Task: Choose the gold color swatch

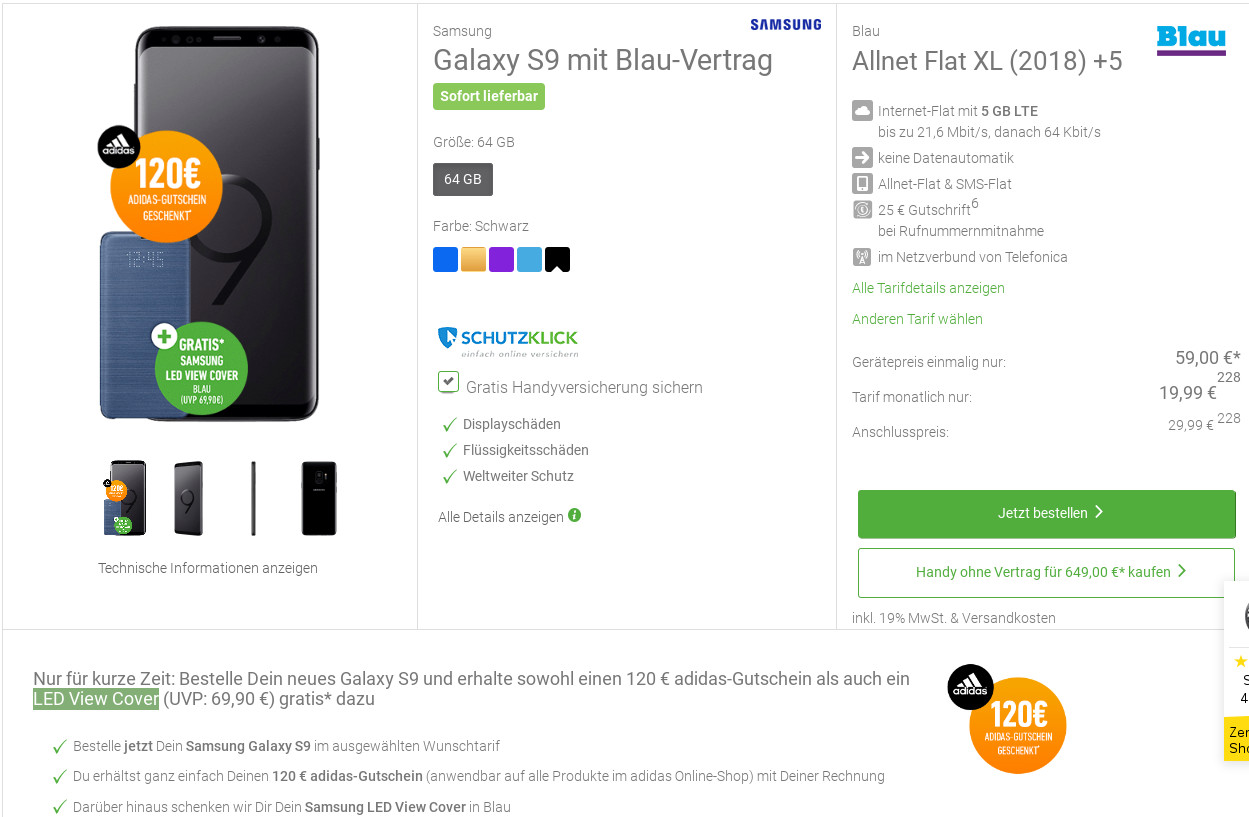Action: [473, 260]
